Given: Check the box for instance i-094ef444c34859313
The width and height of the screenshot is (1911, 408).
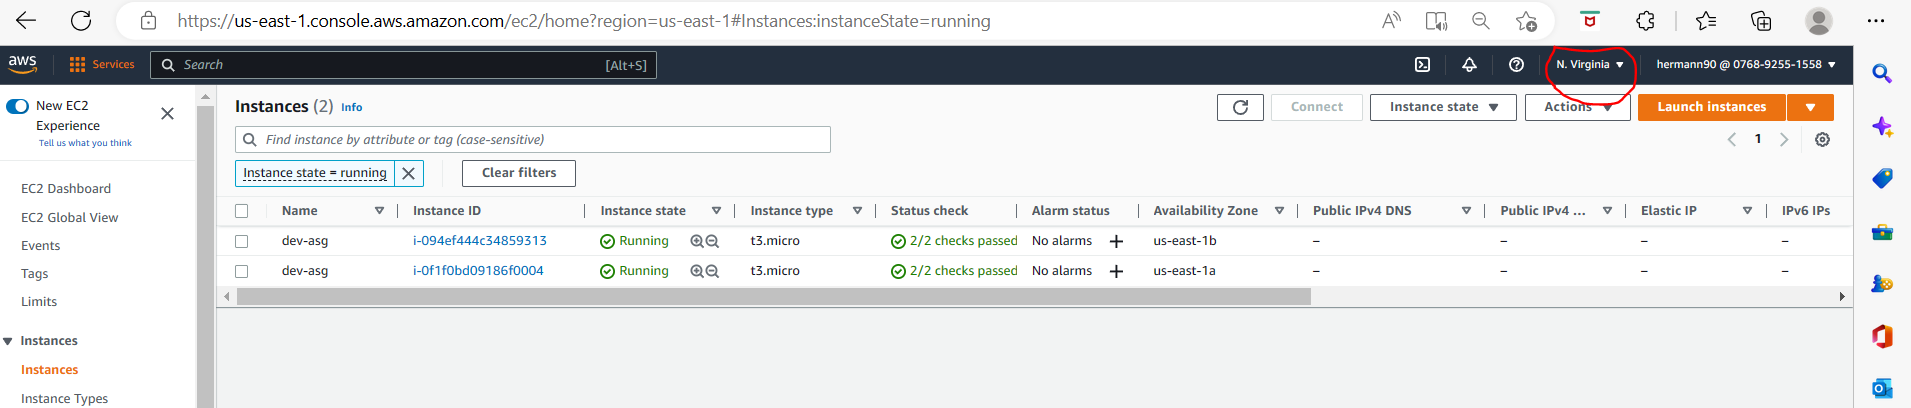Looking at the screenshot, I should (241, 241).
